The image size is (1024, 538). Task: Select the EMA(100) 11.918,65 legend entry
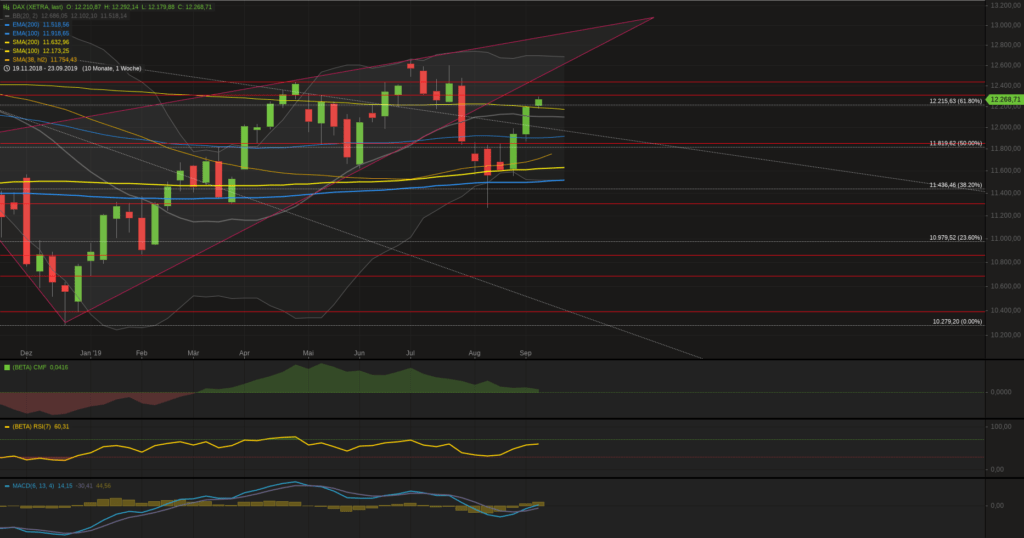coord(40,33)
